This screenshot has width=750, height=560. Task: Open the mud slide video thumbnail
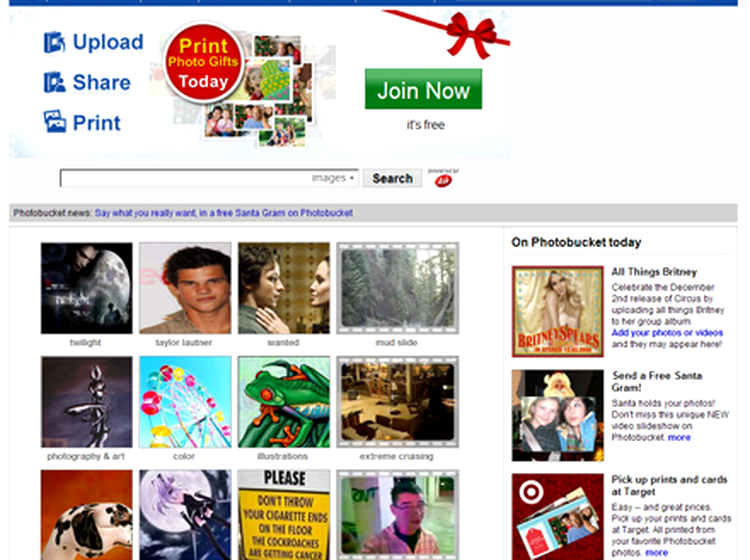(x=397, y=288)
